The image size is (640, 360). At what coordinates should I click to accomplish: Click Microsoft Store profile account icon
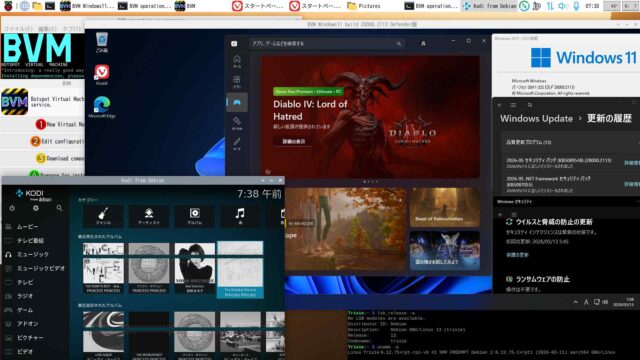(x=423, y=43)
